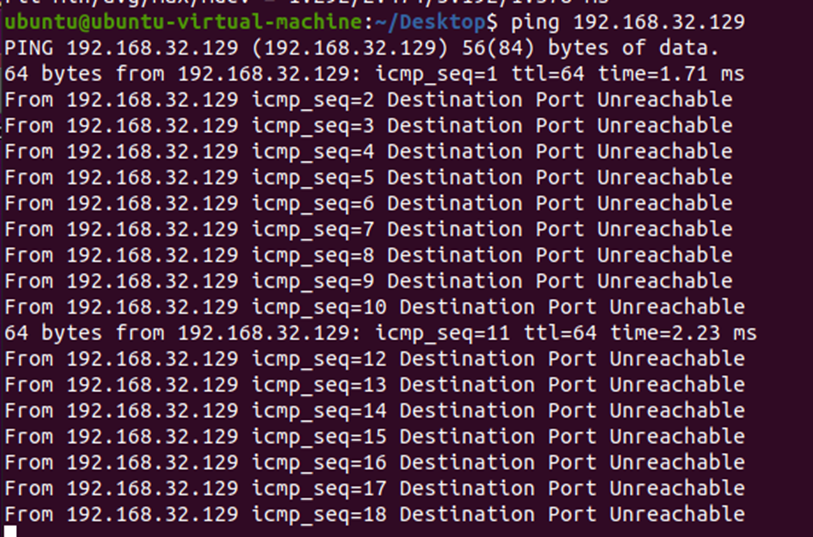
Task: Click the icmp_seq=4 output line
Action: 368,152
